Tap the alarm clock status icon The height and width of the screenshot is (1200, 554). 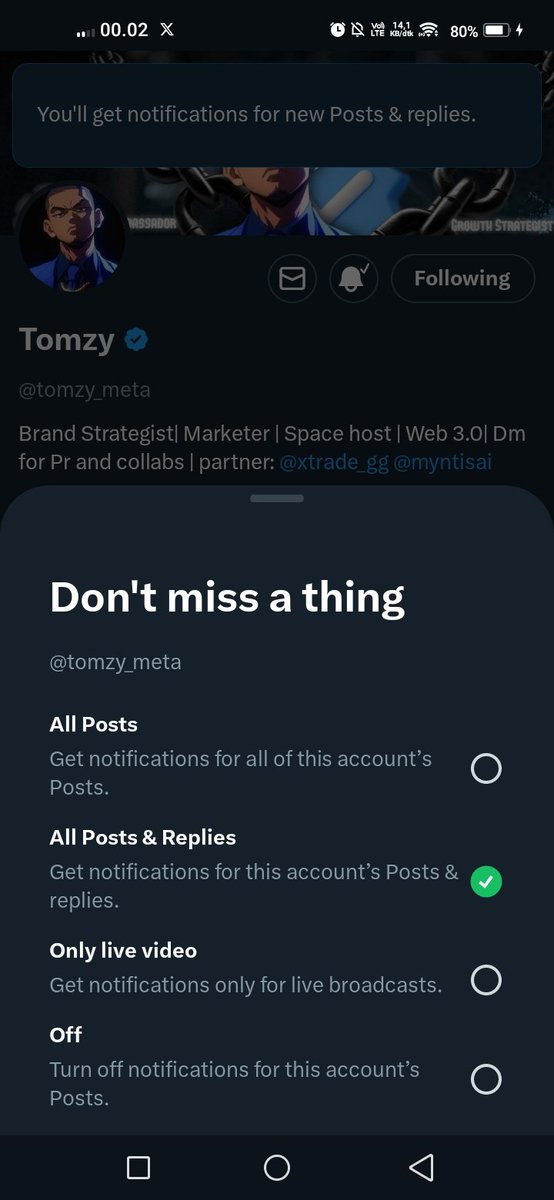pos(337,31)
